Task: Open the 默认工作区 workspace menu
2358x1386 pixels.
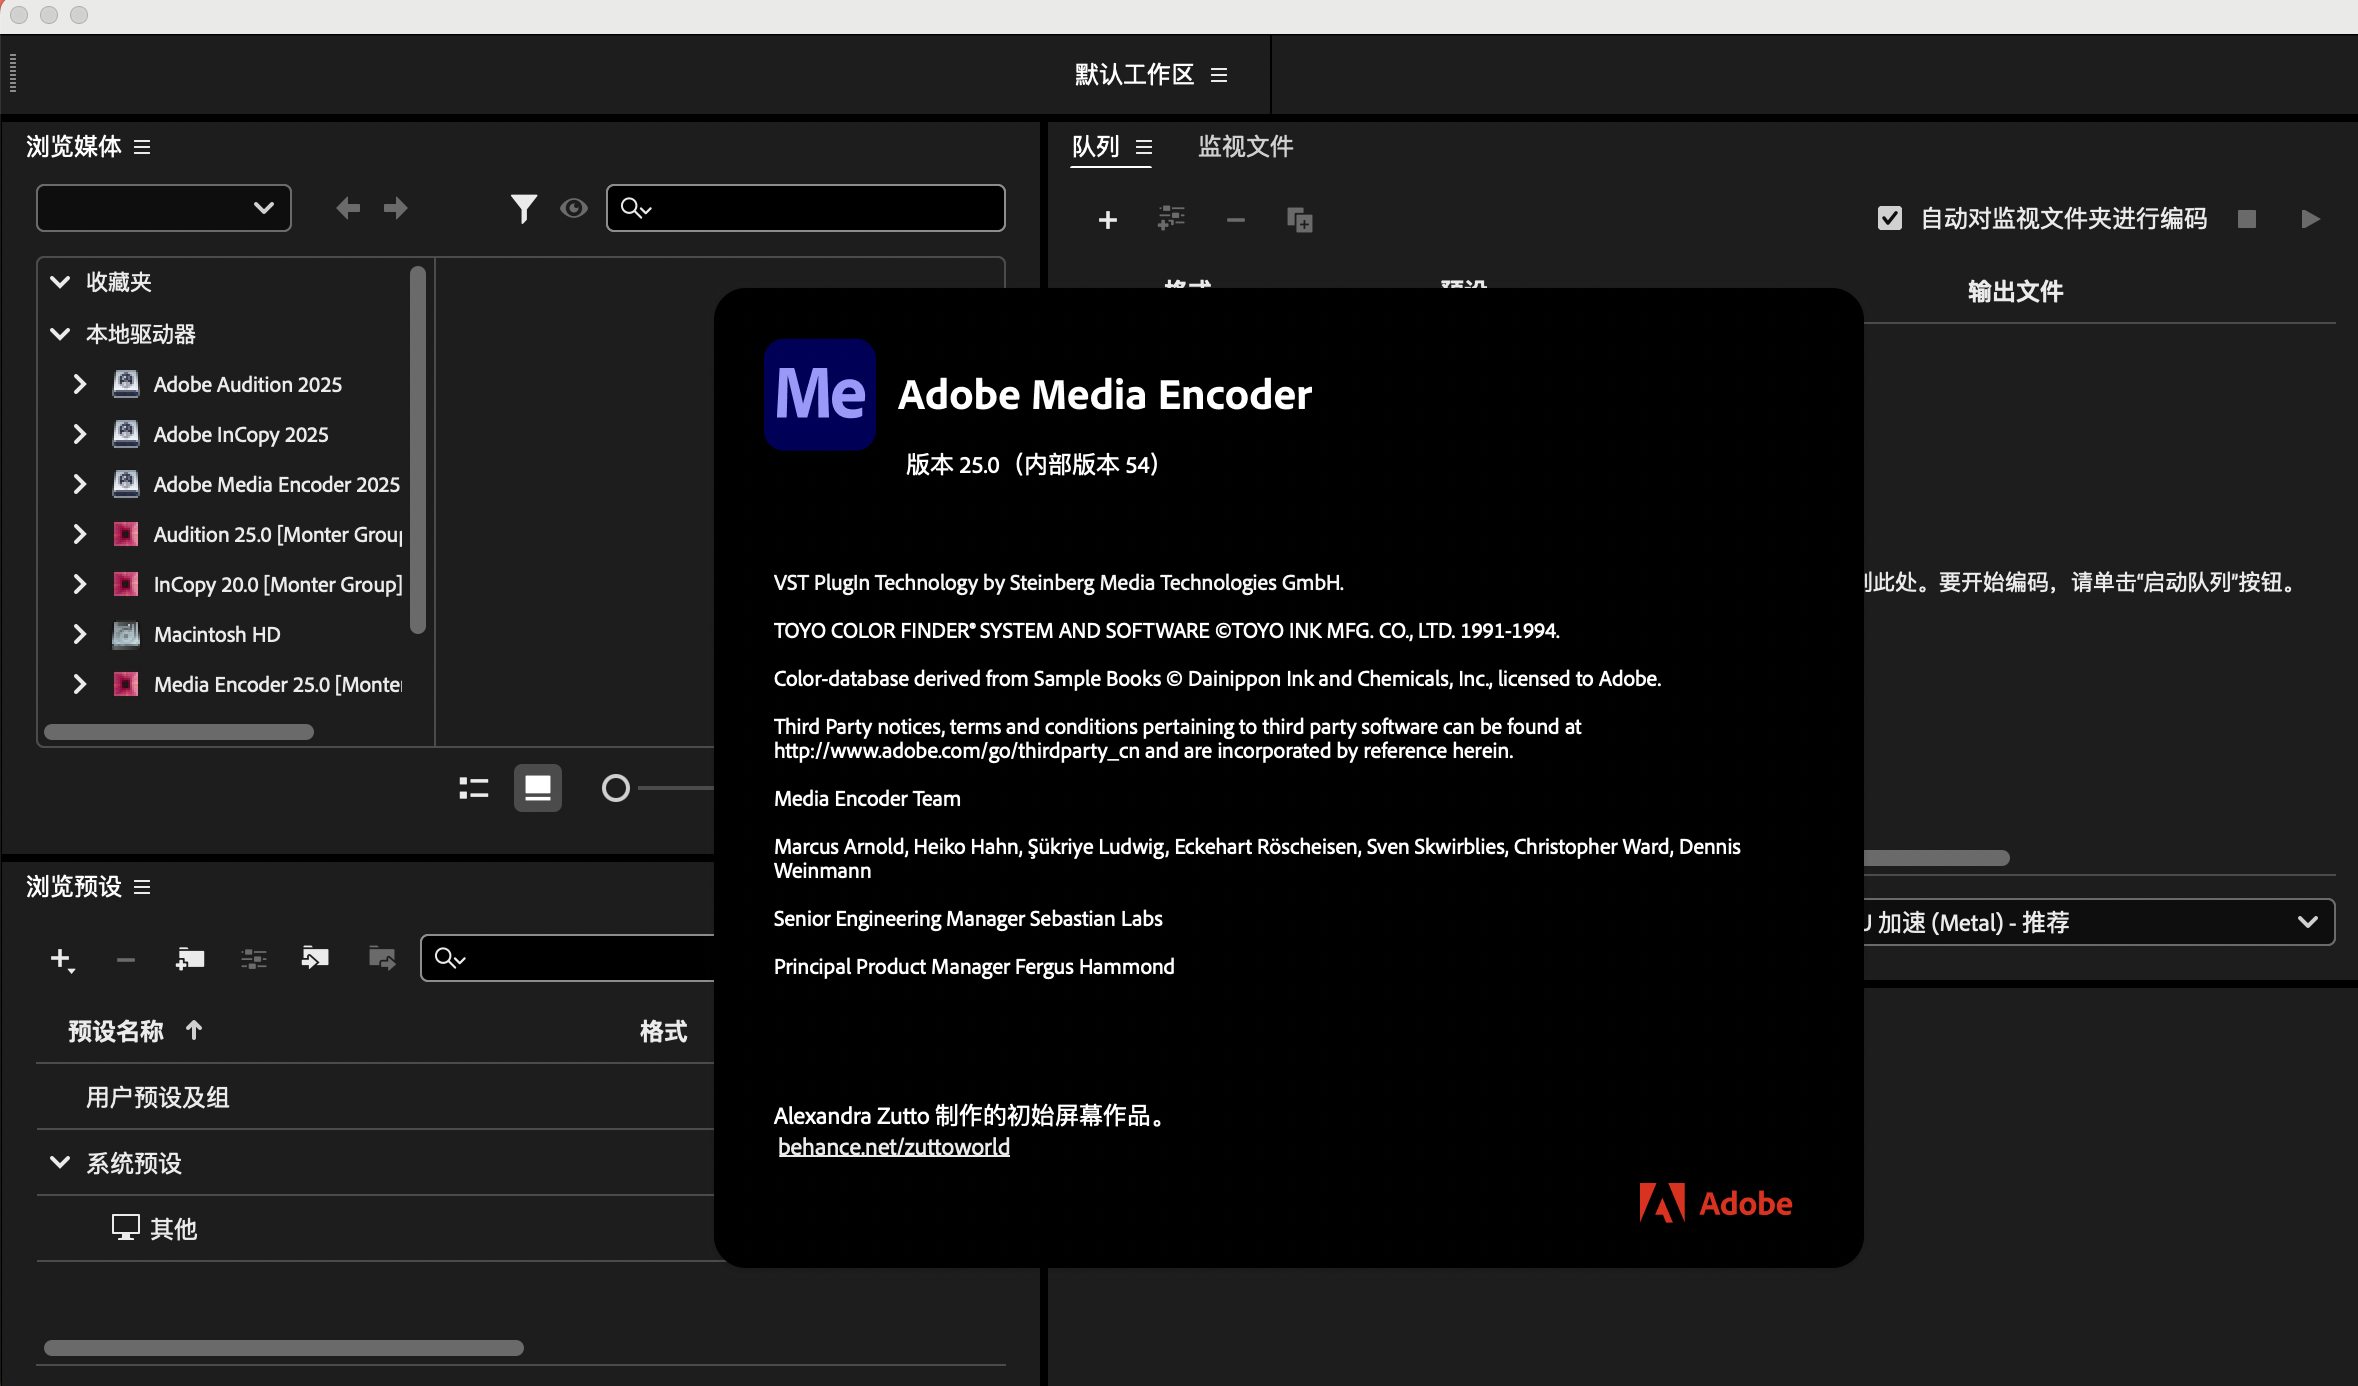Action: (1219, 75)
